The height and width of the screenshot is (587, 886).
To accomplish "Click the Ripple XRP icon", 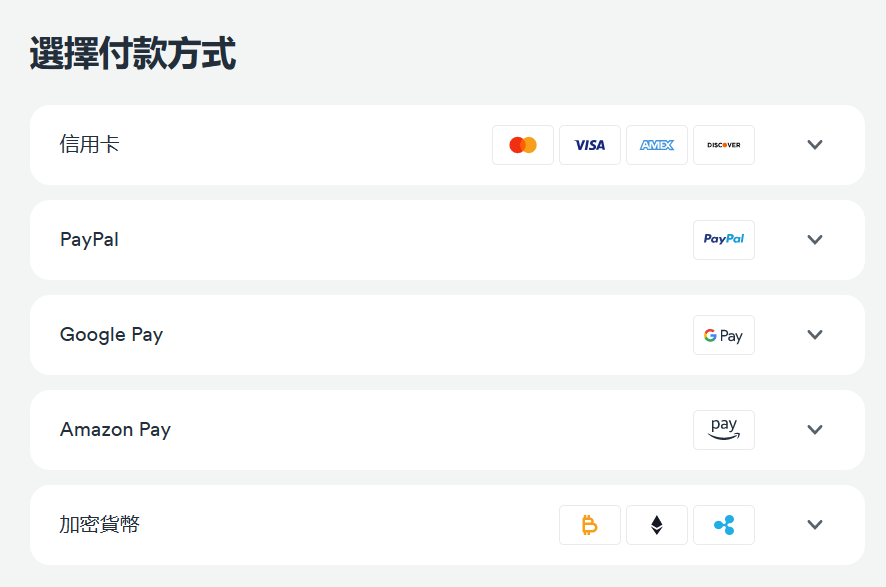I will (724, 525).
